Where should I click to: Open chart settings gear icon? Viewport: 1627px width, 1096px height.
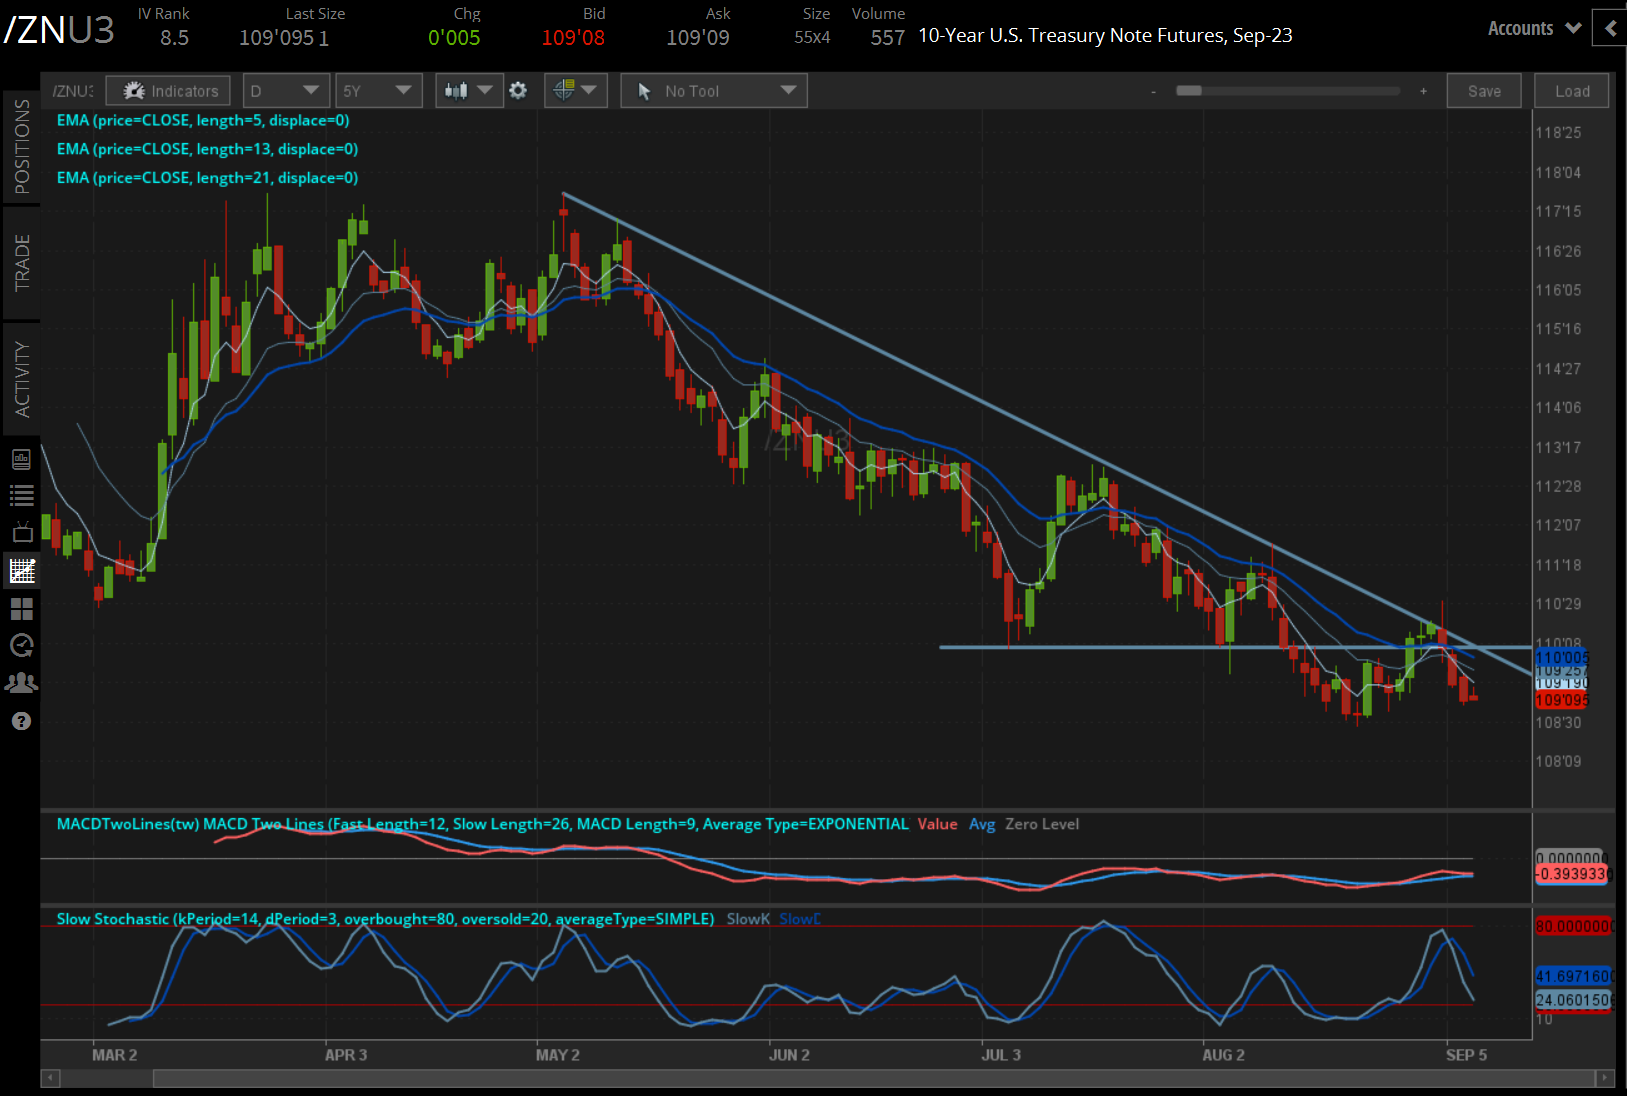tap(518, 91)
